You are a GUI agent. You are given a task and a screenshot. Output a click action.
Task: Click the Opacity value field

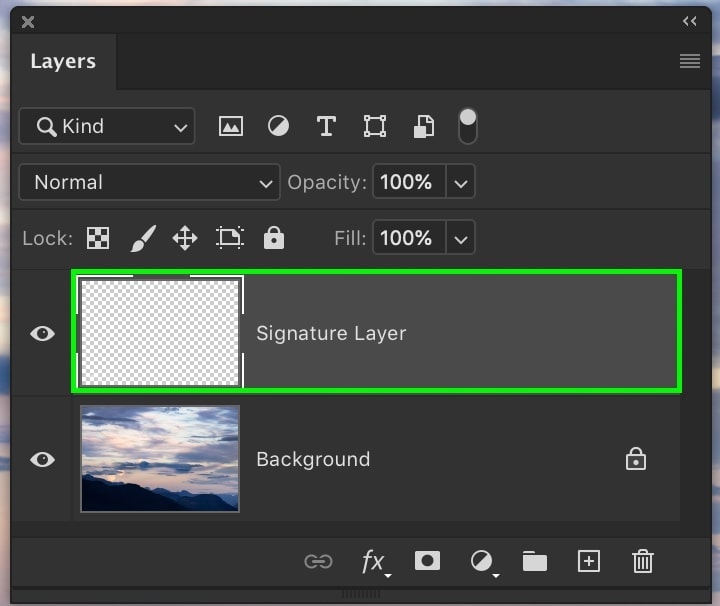409,182
